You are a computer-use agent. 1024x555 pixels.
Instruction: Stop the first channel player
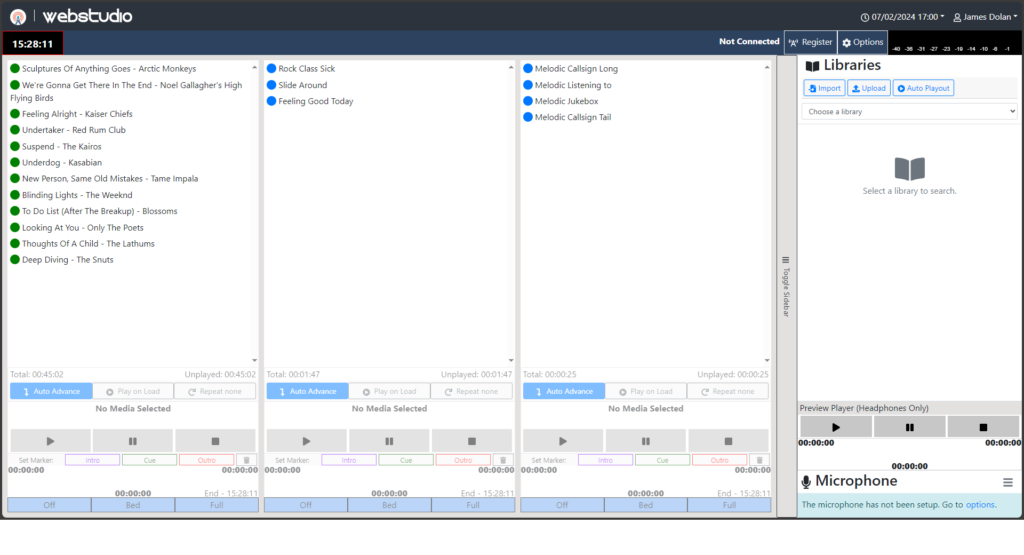pos(216,441)
